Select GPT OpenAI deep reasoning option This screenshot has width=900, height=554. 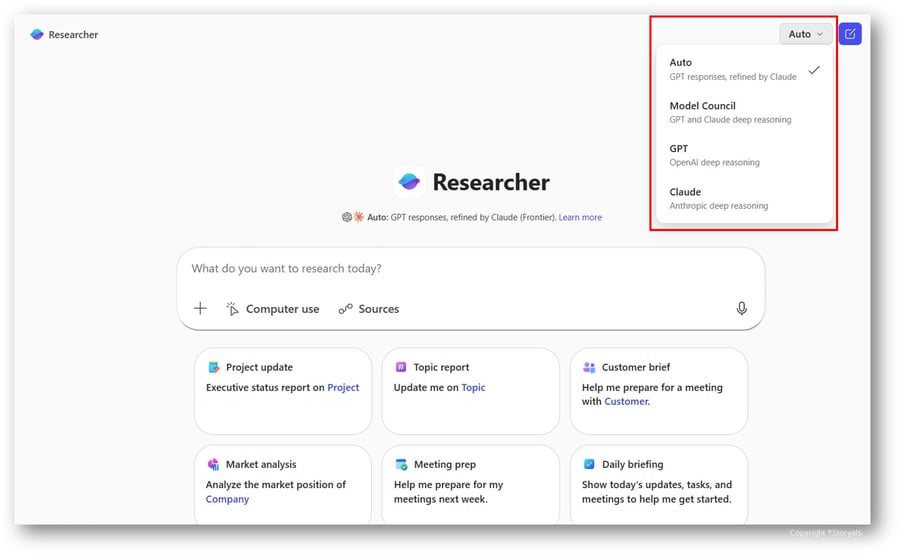744,155
